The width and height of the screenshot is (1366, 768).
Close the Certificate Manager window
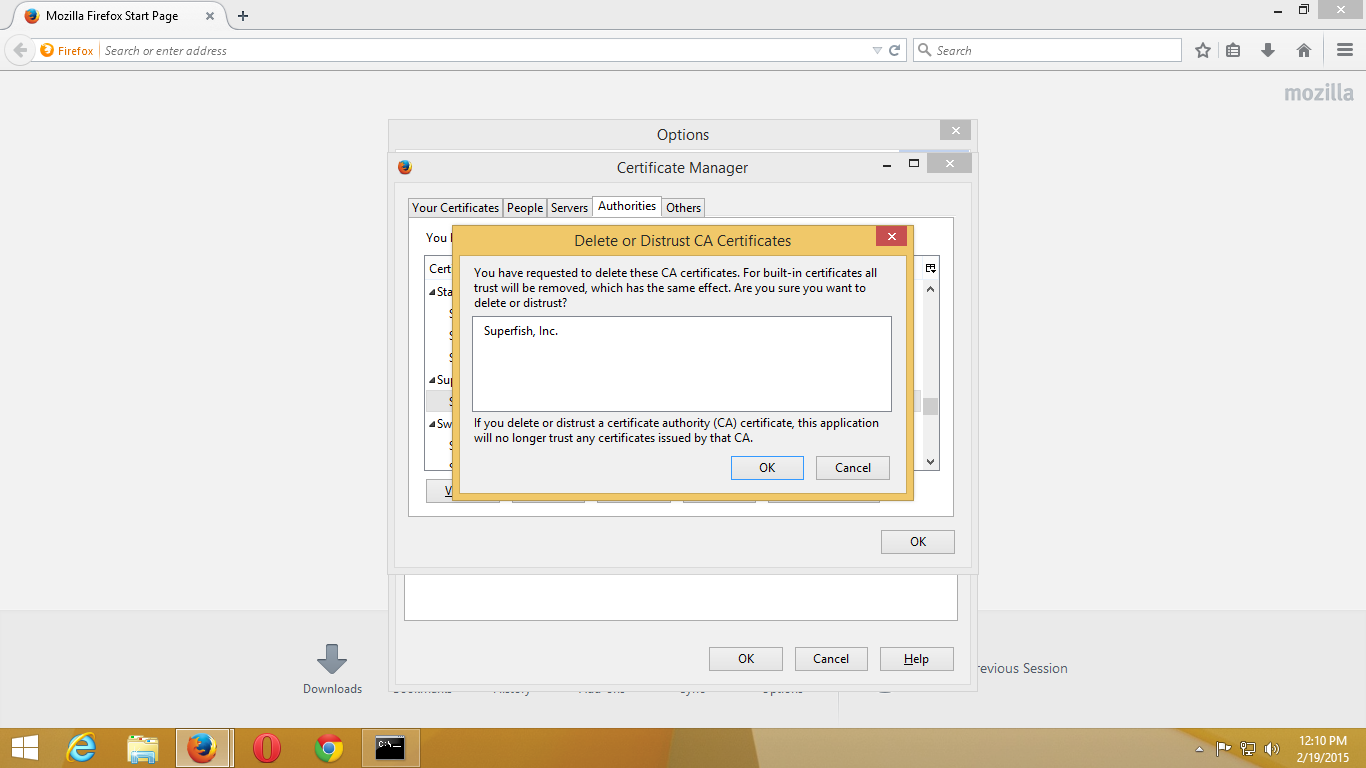click(x=949, y=163)
